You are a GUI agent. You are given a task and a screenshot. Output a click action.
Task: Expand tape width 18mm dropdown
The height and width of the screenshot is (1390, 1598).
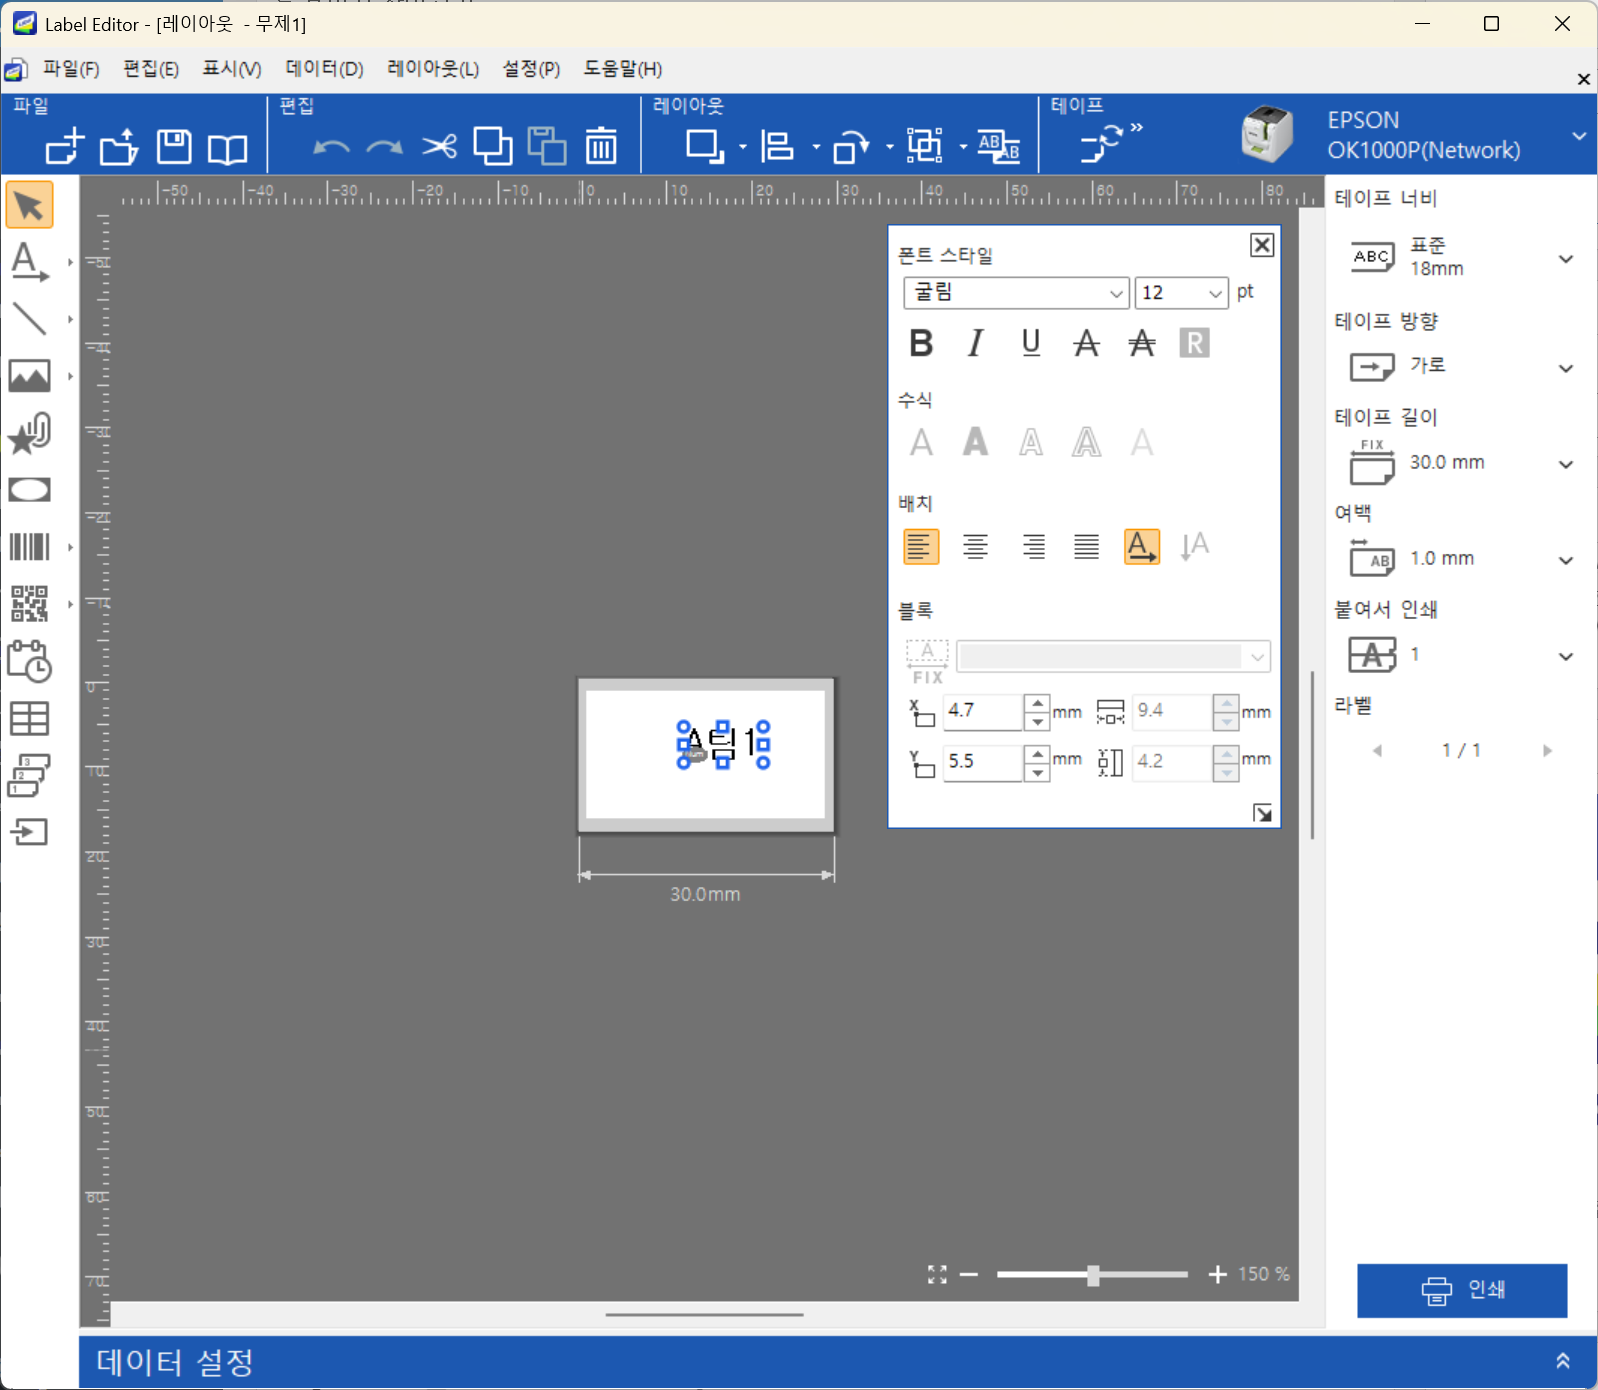(1566, 259)
